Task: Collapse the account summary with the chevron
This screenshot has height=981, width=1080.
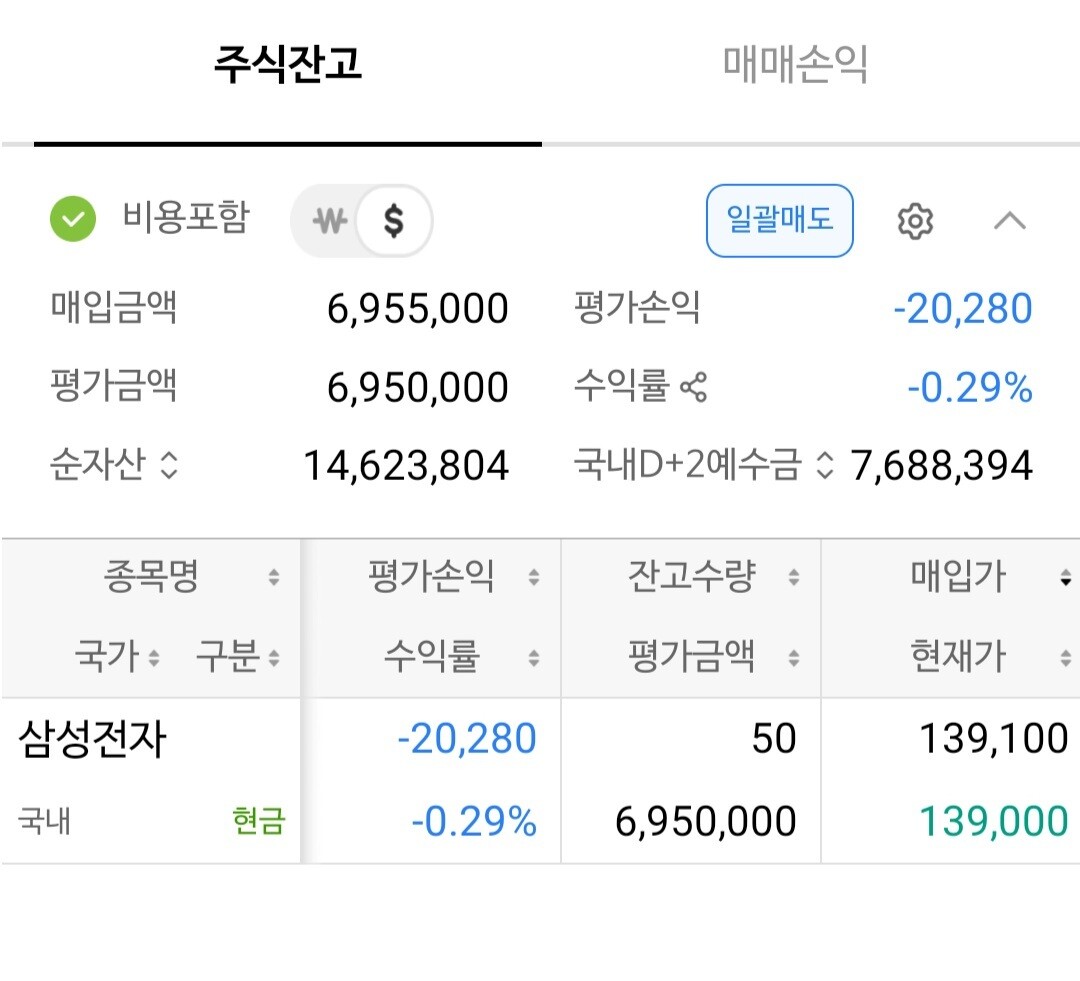Action: coord(1009,221)
